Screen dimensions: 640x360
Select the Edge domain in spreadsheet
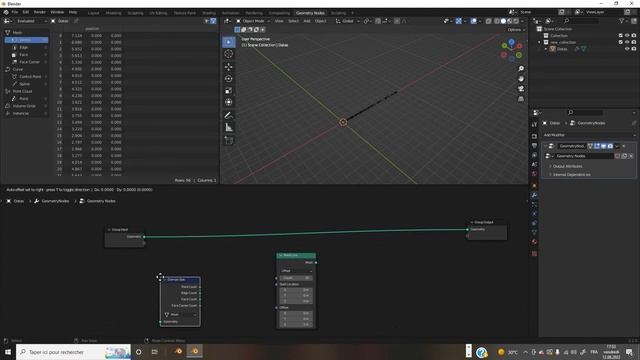tap(27, 47)
